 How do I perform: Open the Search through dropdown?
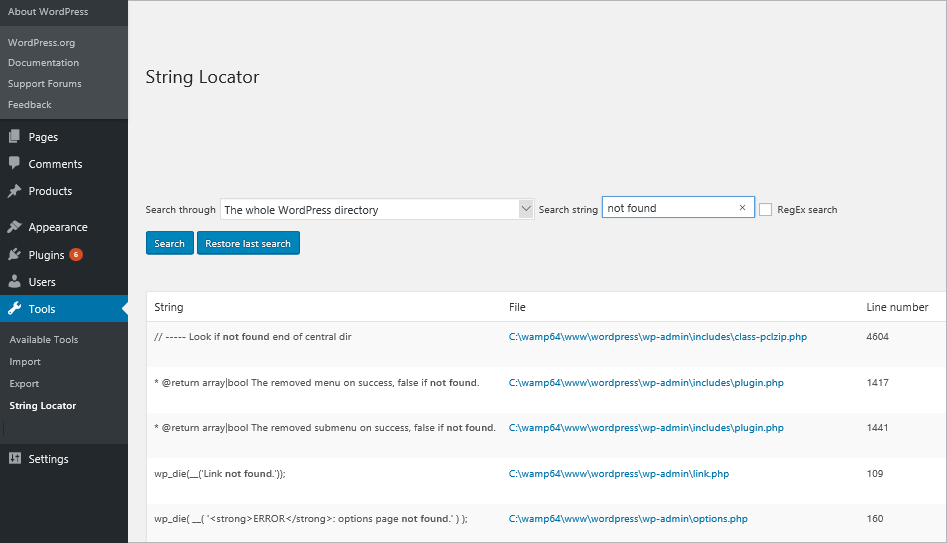click(378, 209)
